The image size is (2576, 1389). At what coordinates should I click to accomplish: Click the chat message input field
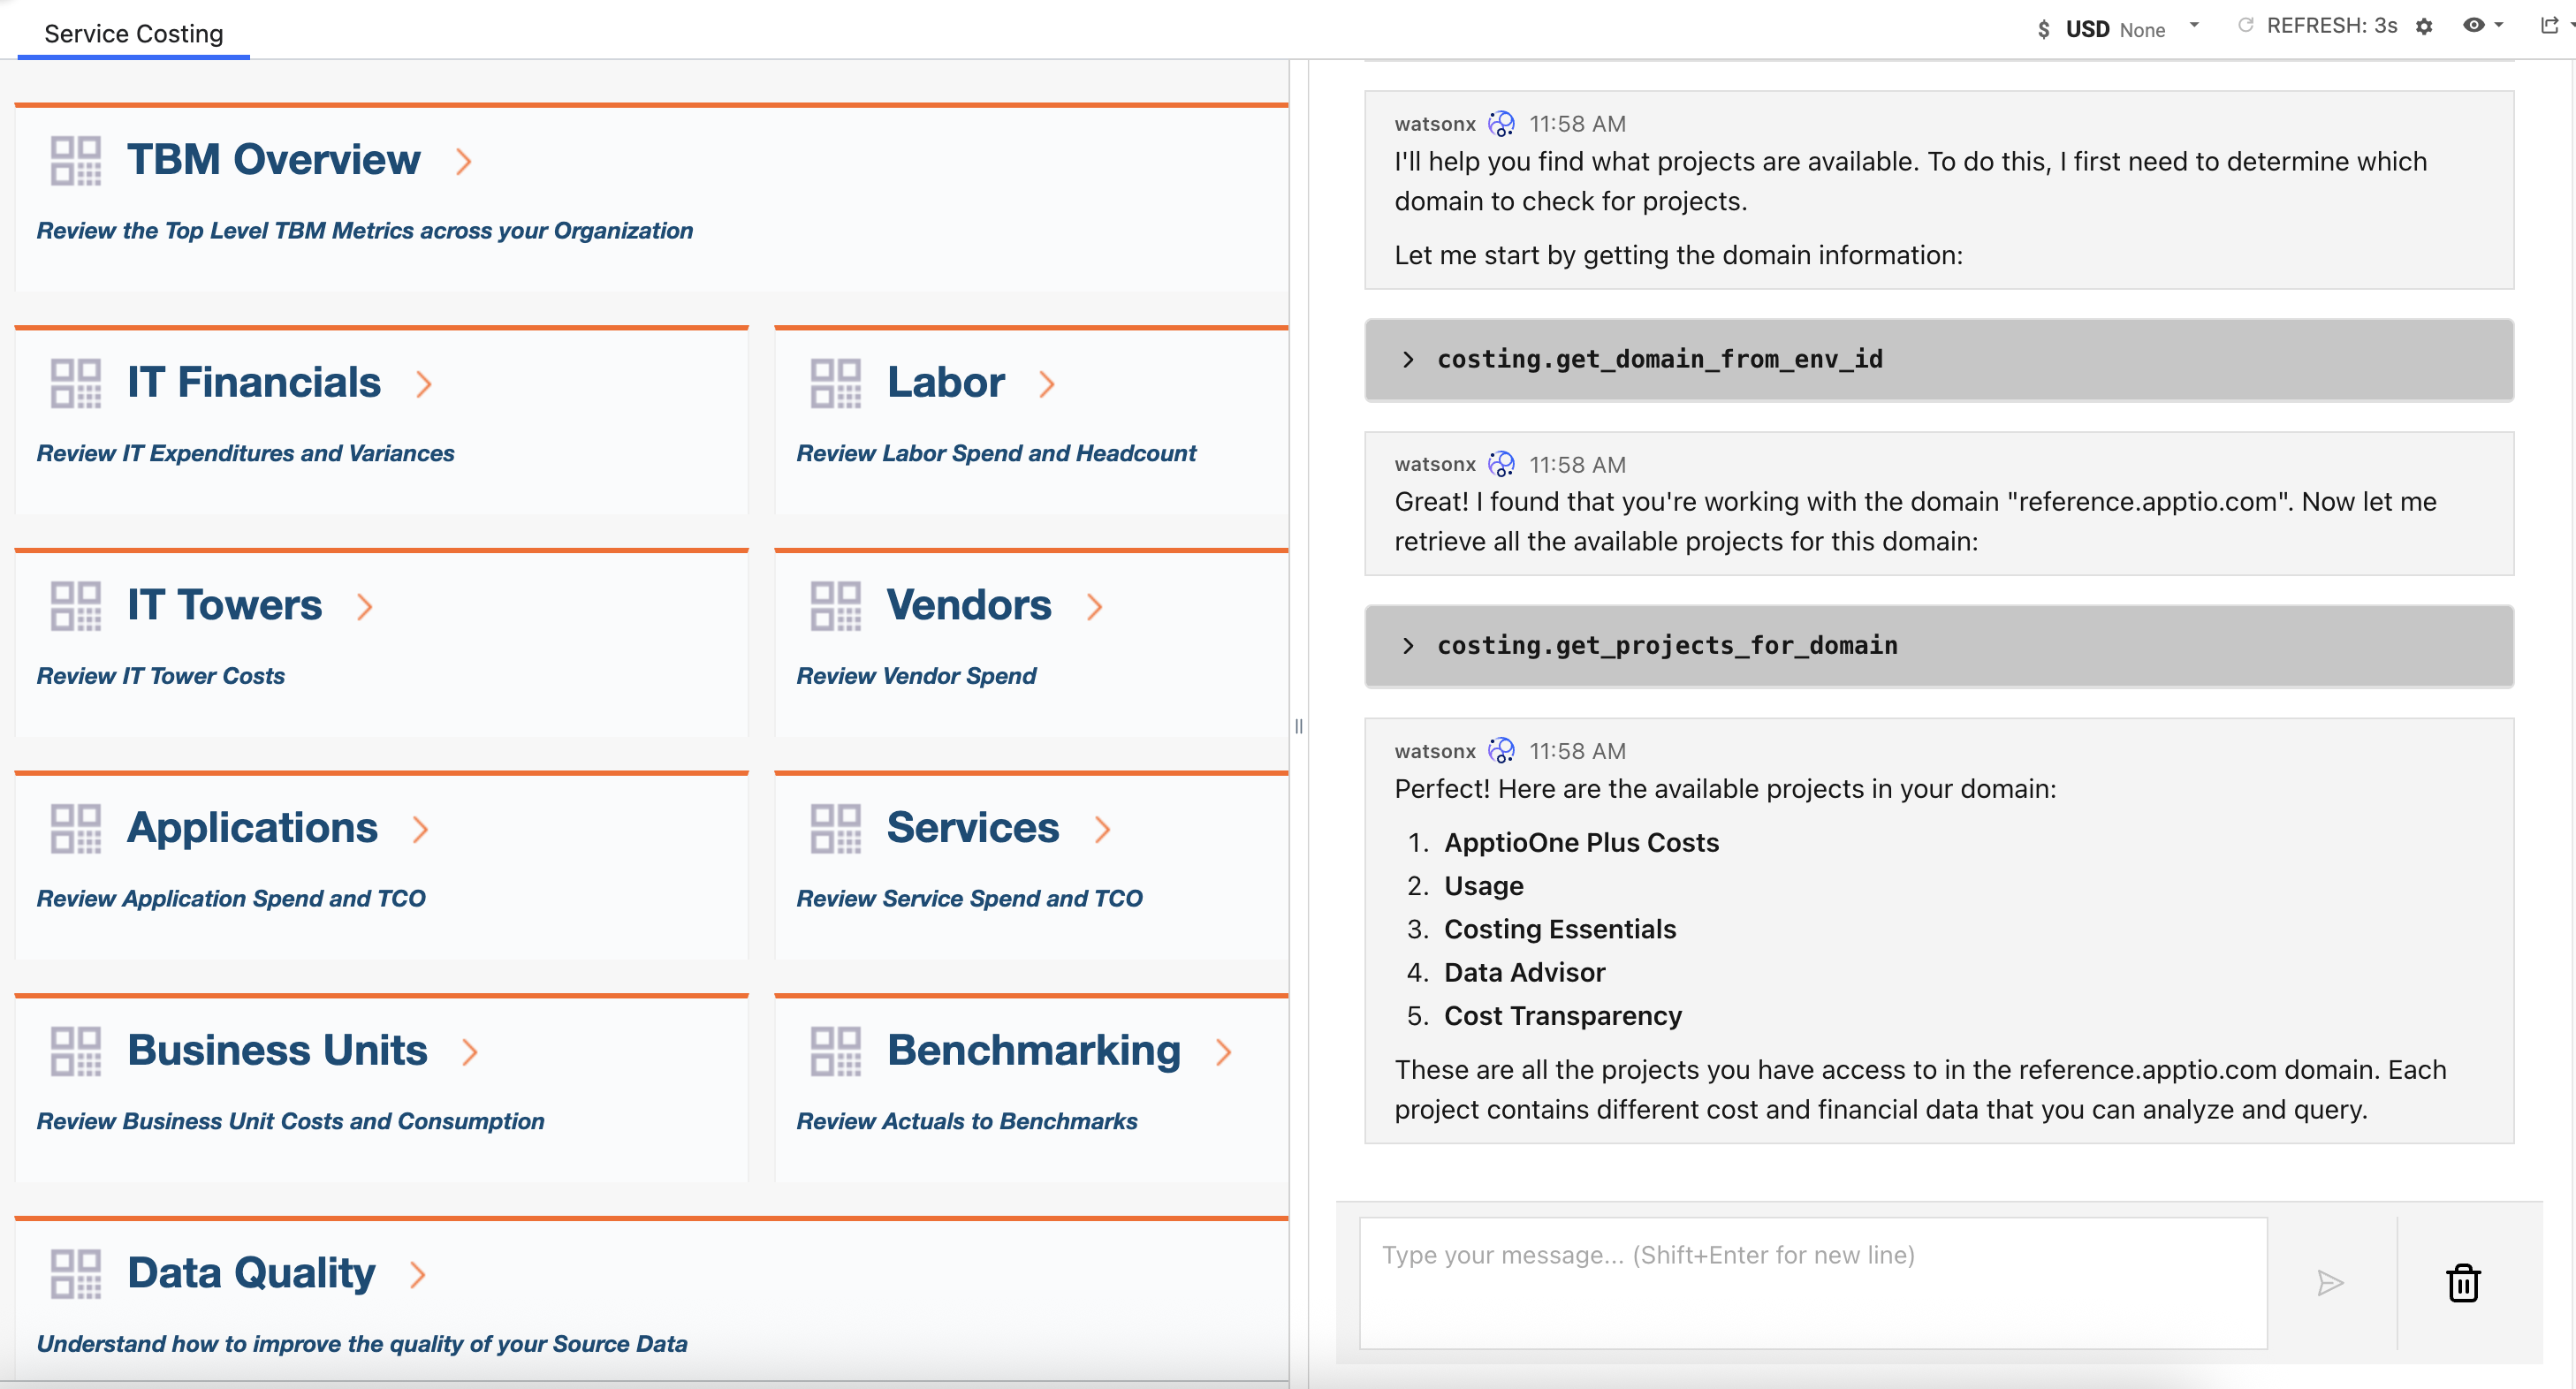click(x=1812, y=1283)
